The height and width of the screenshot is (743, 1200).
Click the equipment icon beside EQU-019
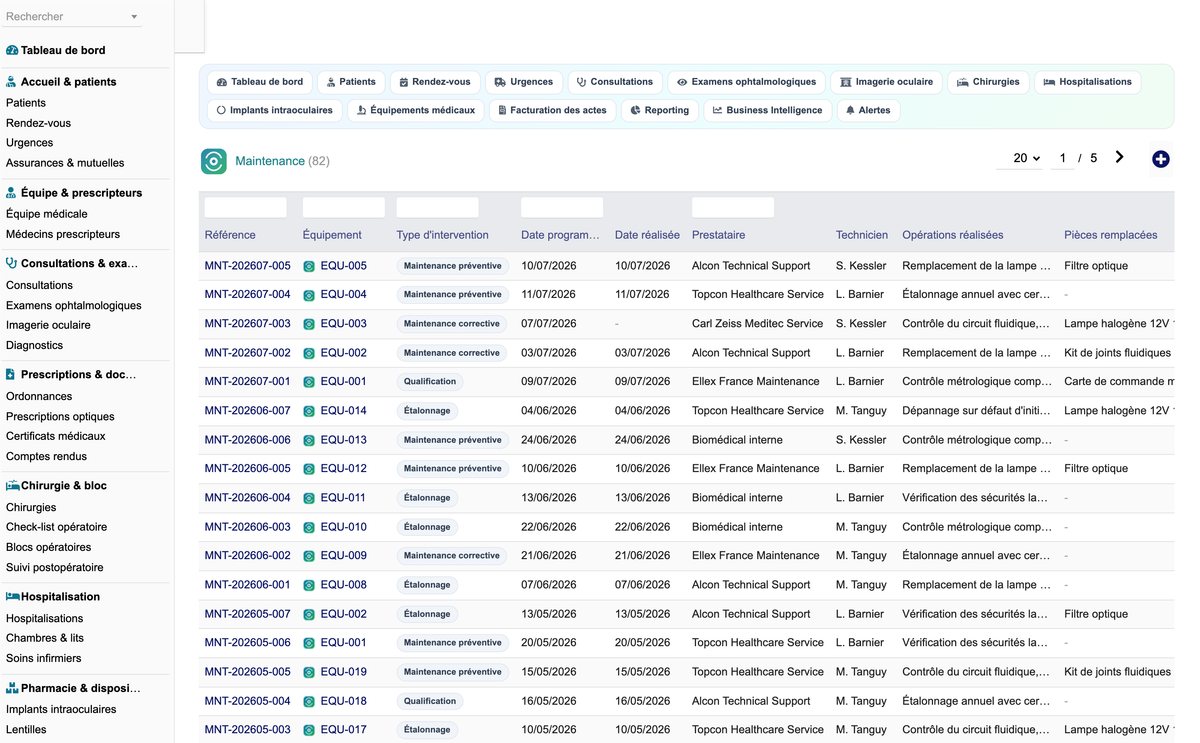click(309, 672)
